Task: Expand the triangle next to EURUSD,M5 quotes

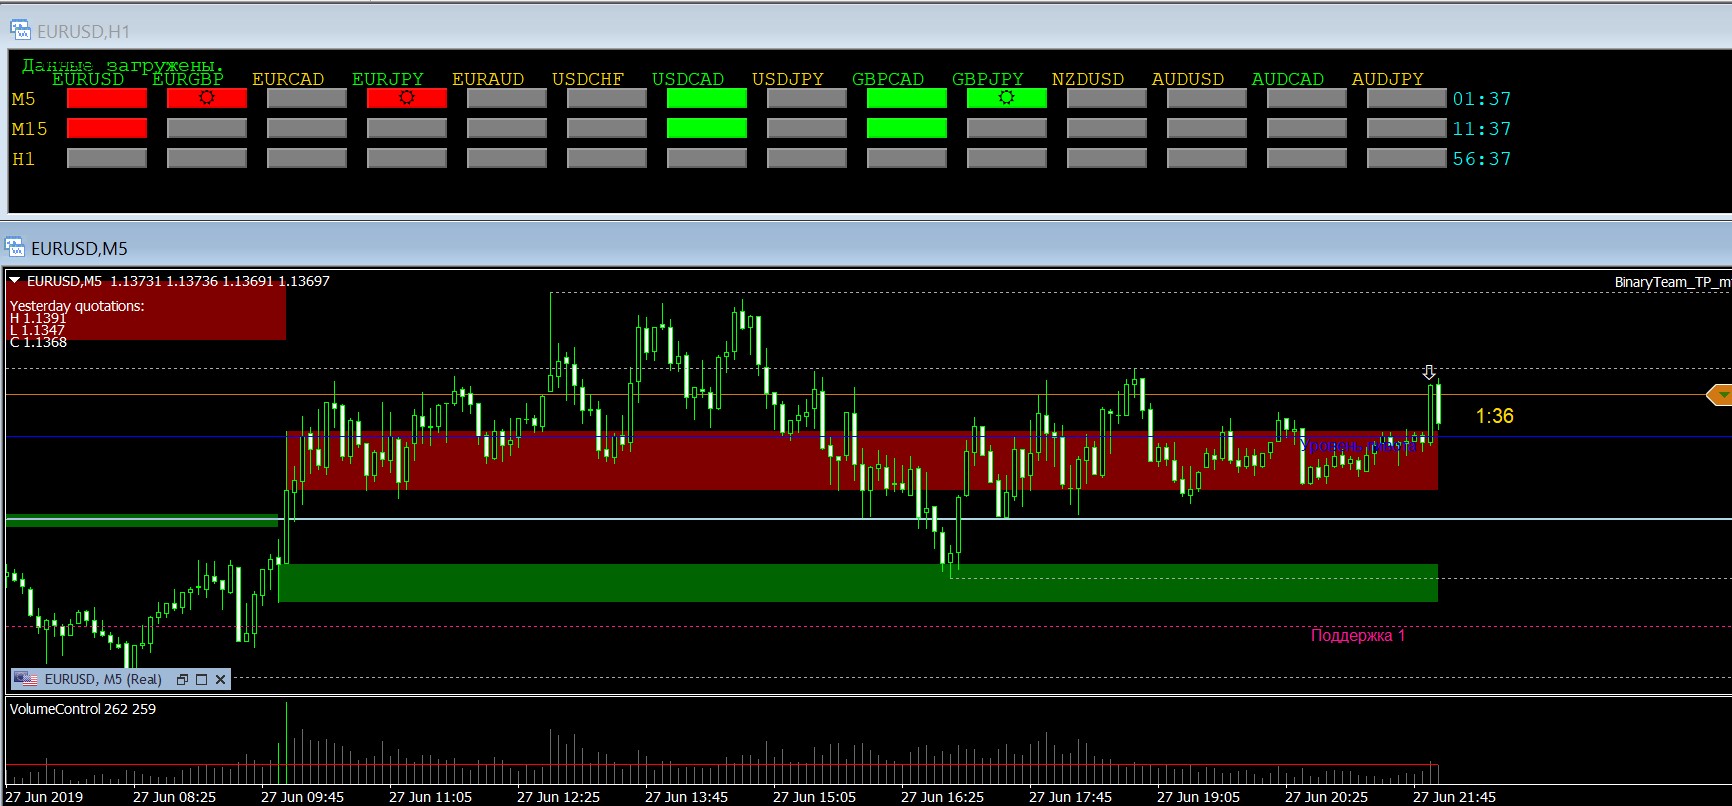Action: tap(15, 281)
